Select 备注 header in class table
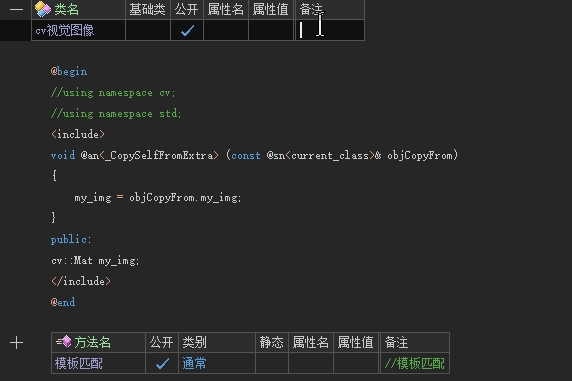Viewport: 572px width, 381px height. (x=329, y=9)
